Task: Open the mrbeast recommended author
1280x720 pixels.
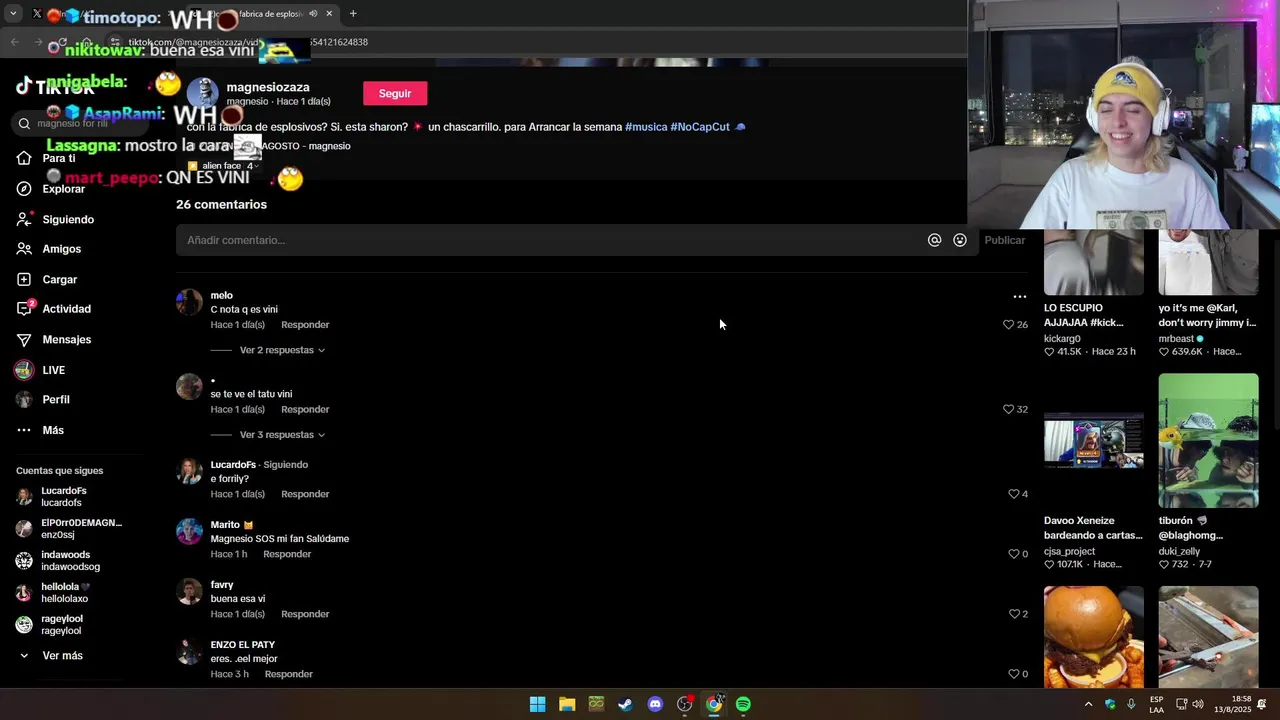Action: (1176, 339)
